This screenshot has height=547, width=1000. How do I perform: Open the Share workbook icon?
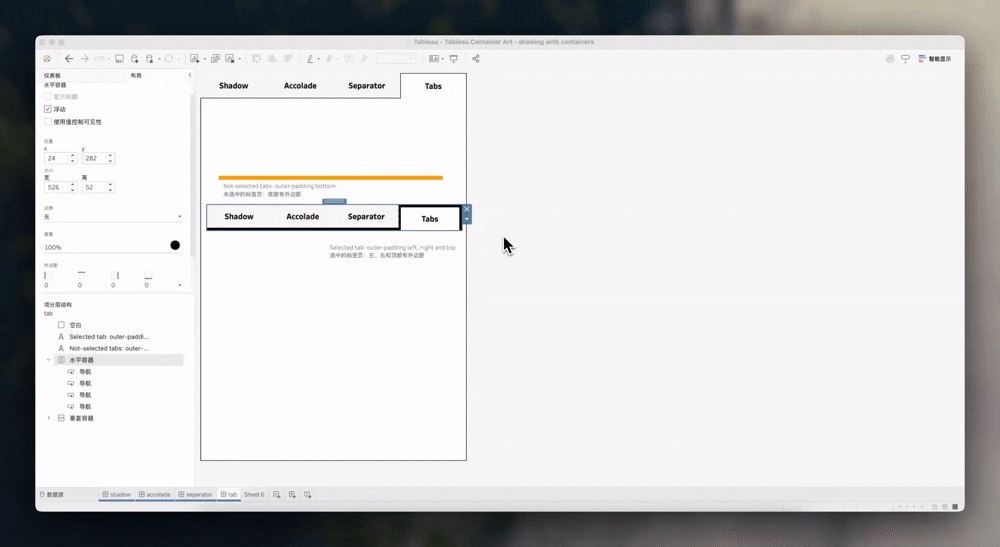(x=475, y=59)
